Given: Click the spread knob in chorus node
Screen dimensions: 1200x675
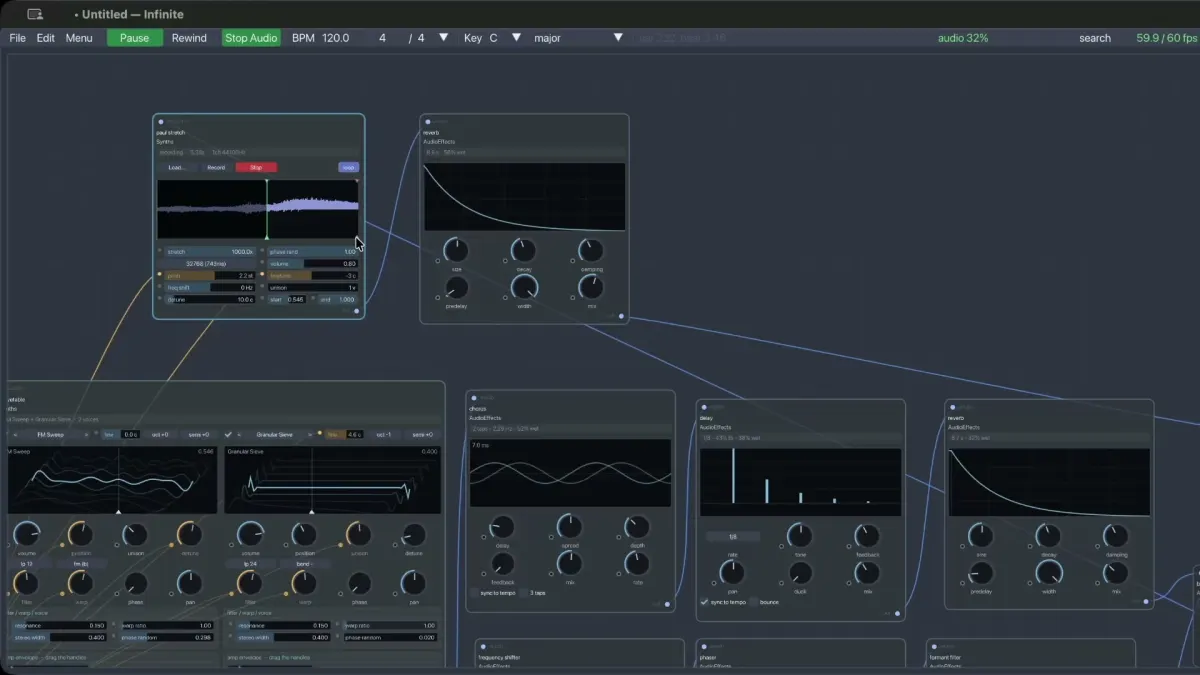Looking at the screenshot, I should [x=569, y=526].
